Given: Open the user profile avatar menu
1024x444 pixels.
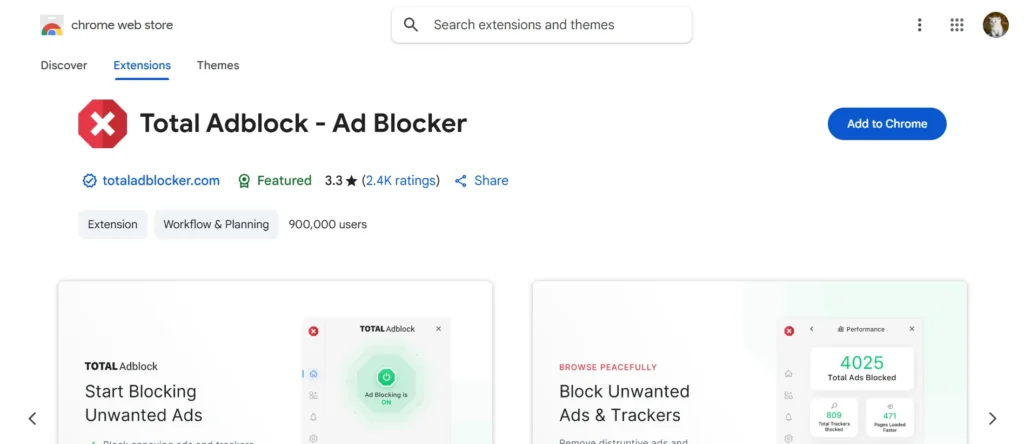Looking at the screenshot, I should (995, 25).
